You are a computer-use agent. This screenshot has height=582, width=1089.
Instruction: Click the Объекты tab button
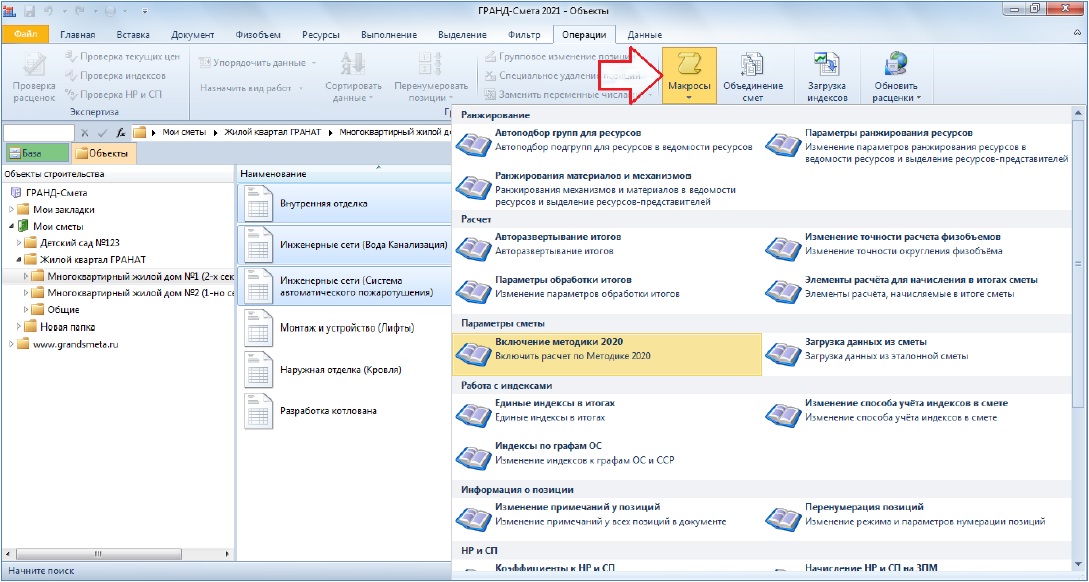click(103, 153)
